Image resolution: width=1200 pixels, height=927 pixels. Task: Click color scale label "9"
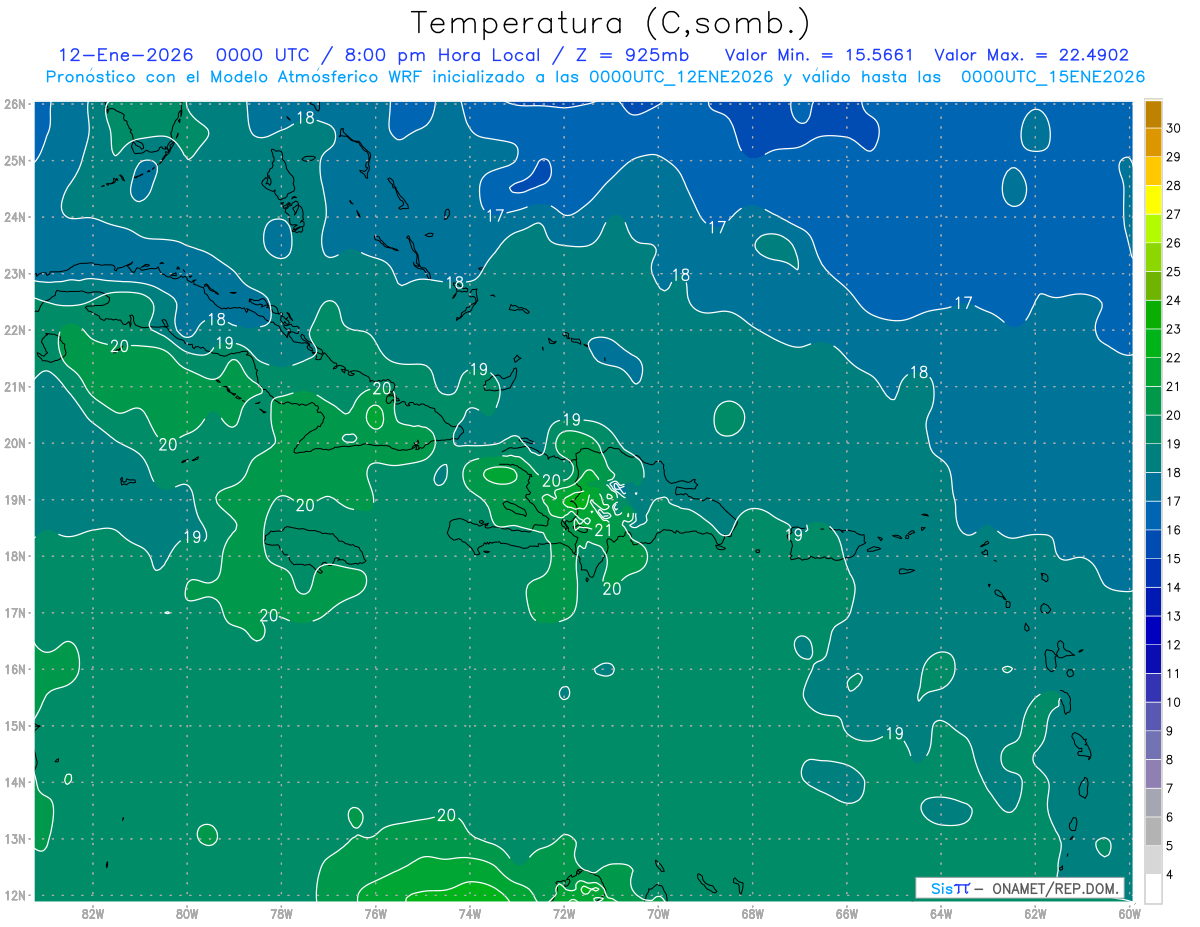coord(1170,731)
